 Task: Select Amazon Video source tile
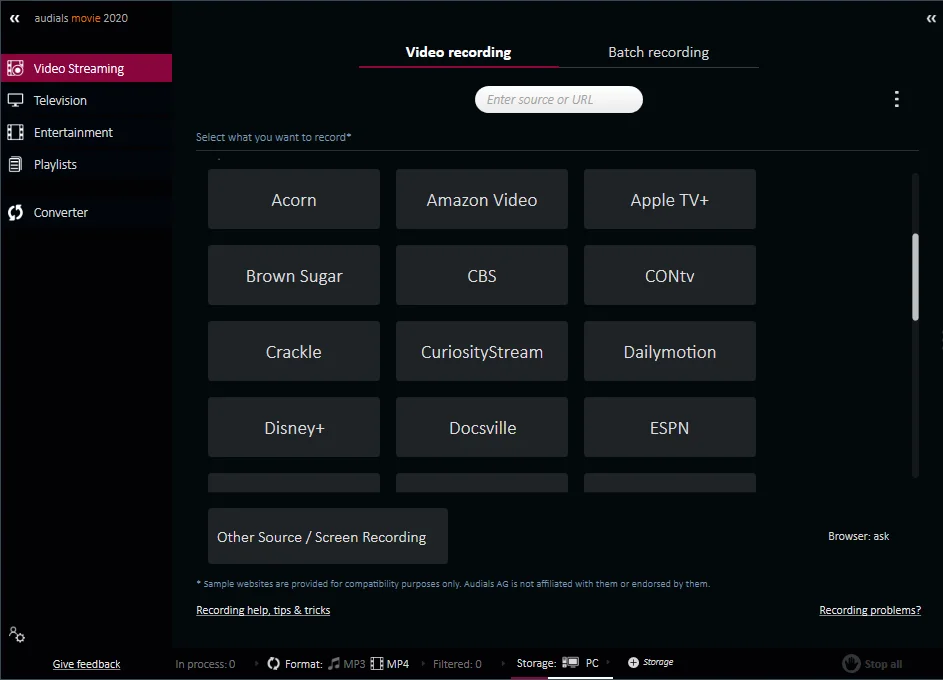[482, 199]
